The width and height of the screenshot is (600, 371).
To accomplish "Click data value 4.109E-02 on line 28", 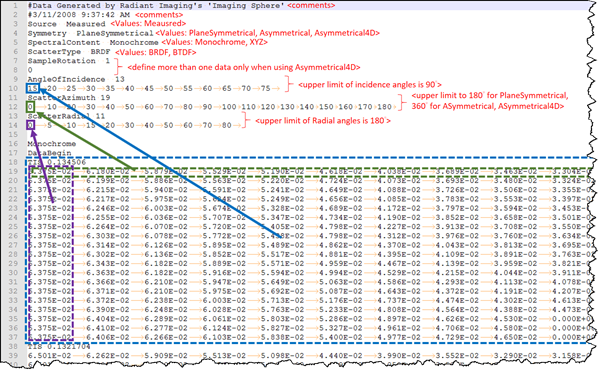I will (x=457, y=254).
